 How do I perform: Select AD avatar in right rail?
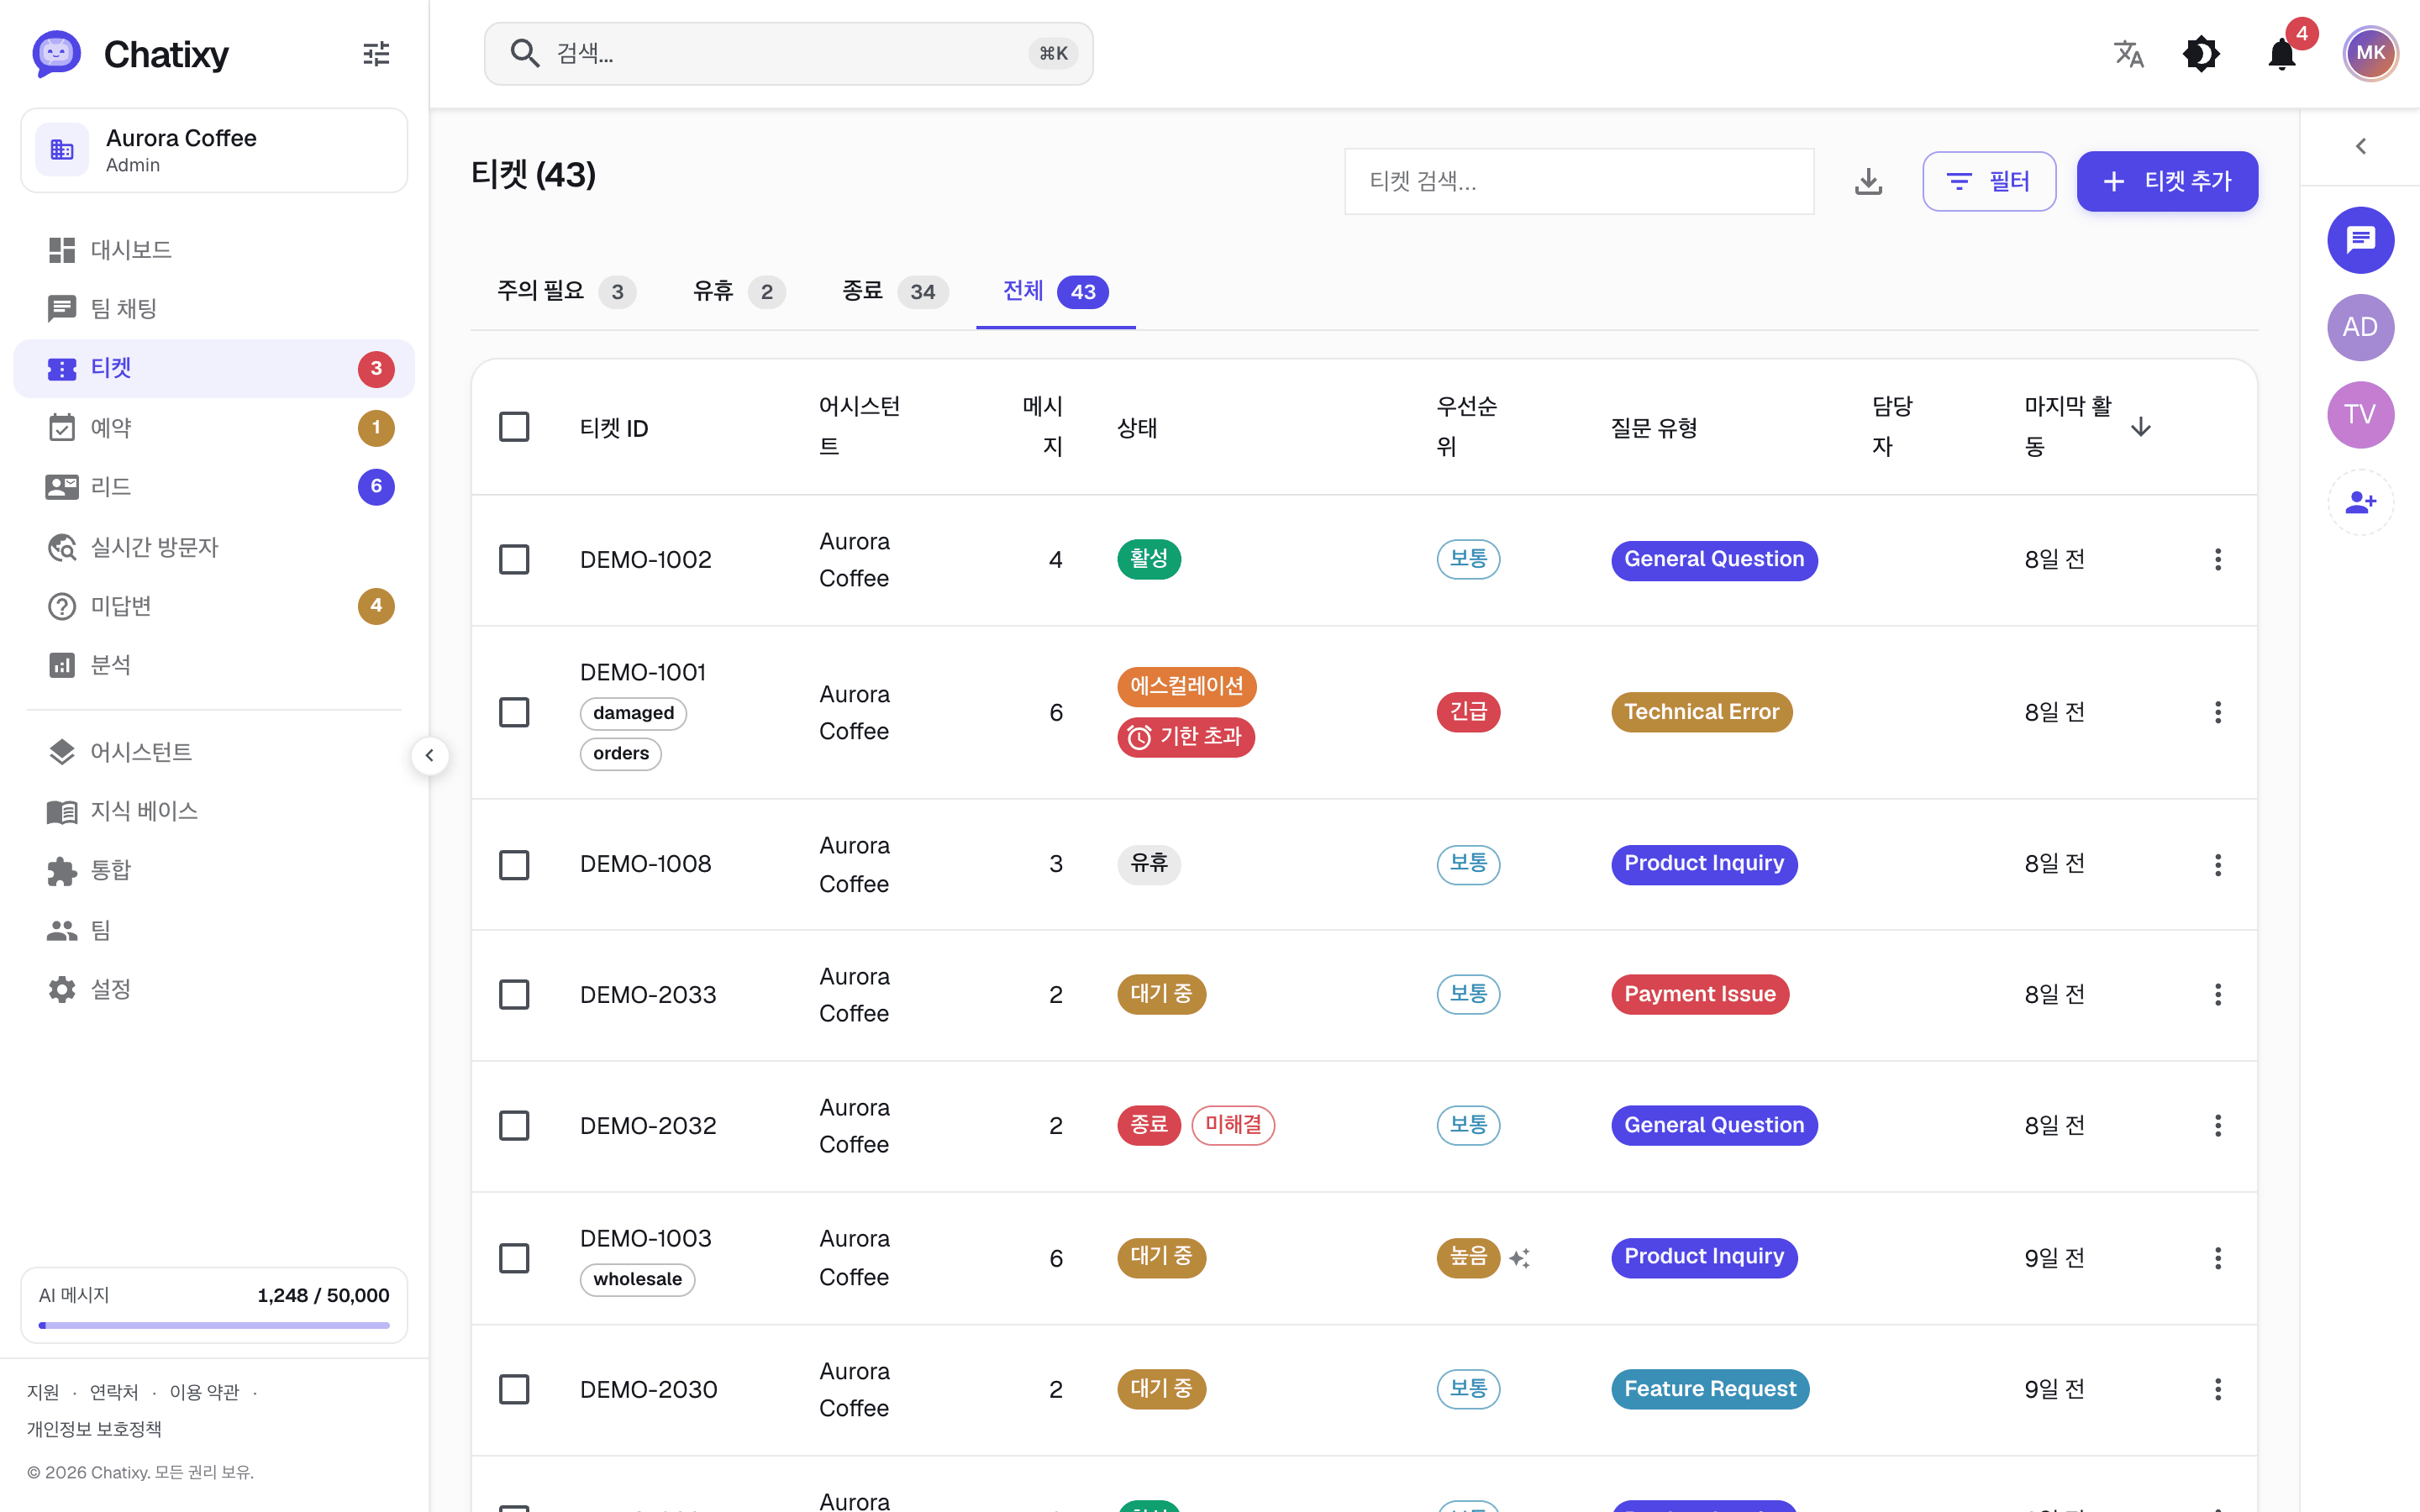click(2360, 327)
